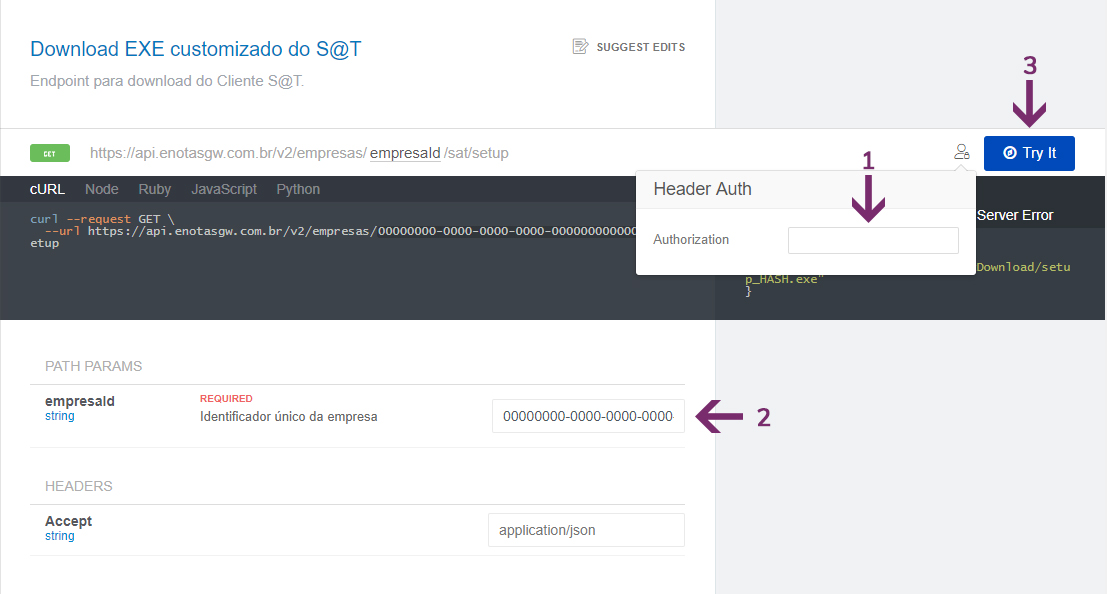Click the string type link under Accept
The height and width of the screenshot is (594, 1107).
[58, 535]
